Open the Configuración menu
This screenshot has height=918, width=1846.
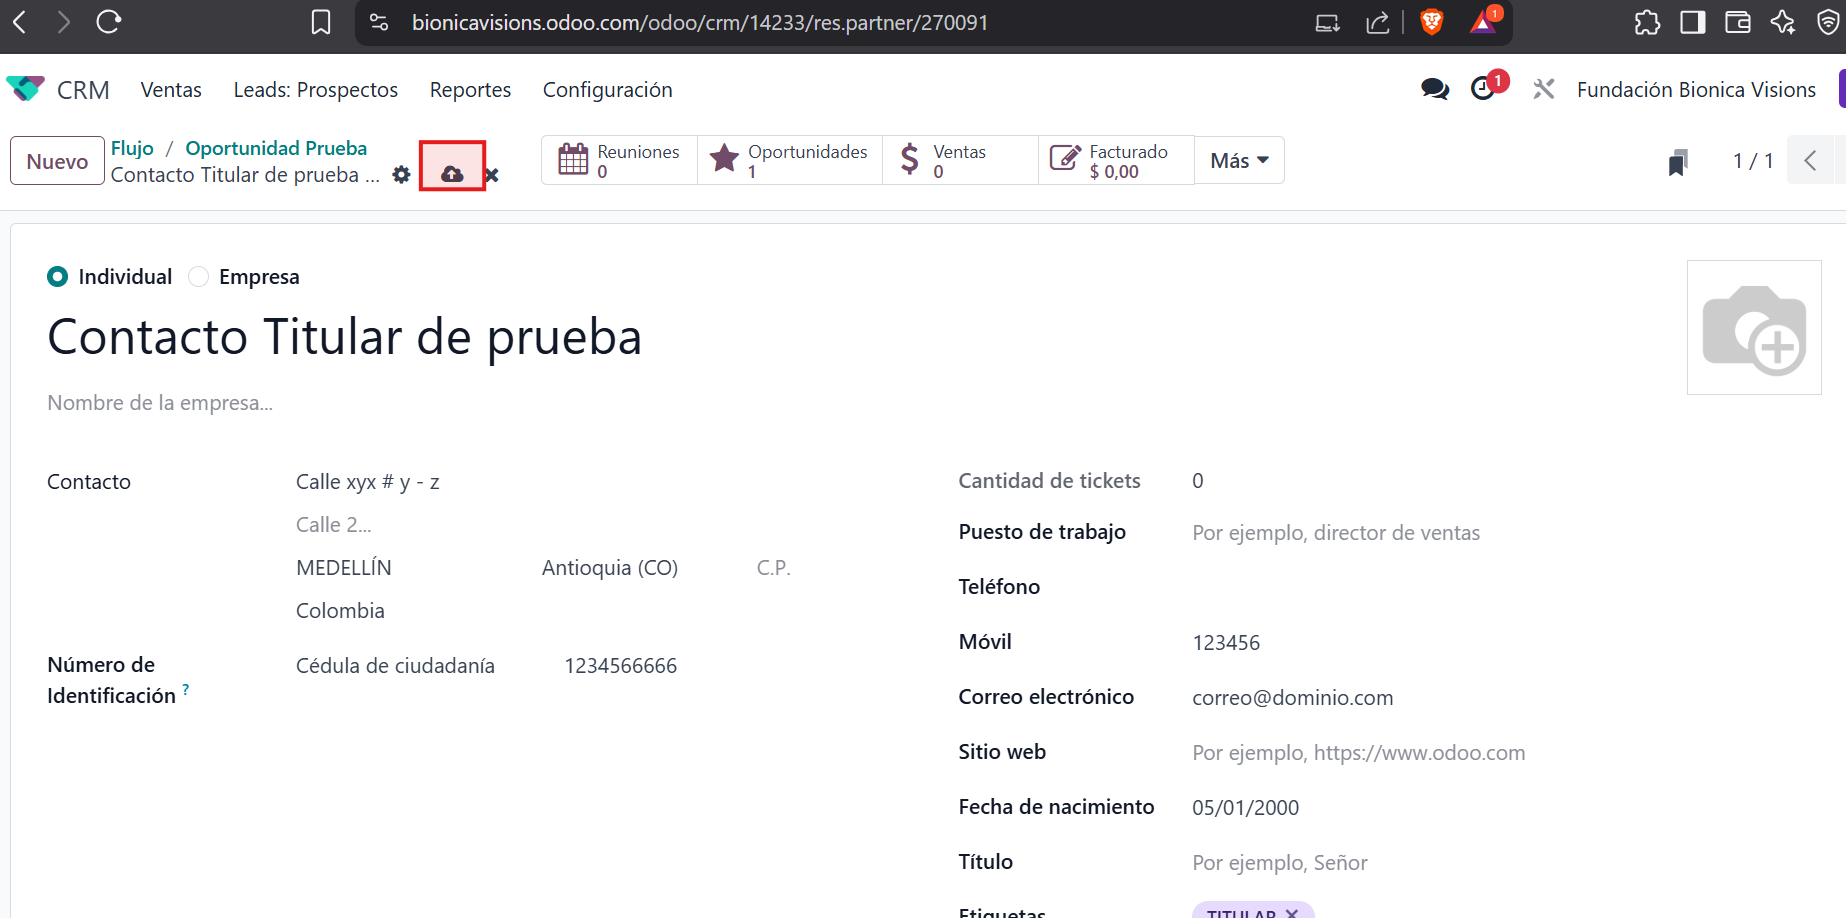coord(607,90)
